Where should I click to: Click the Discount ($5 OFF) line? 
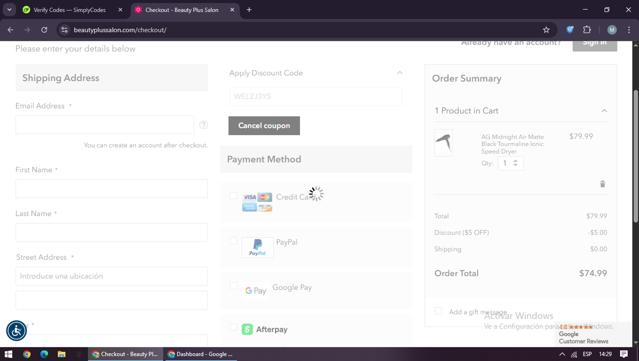click(x=521, y=233)
